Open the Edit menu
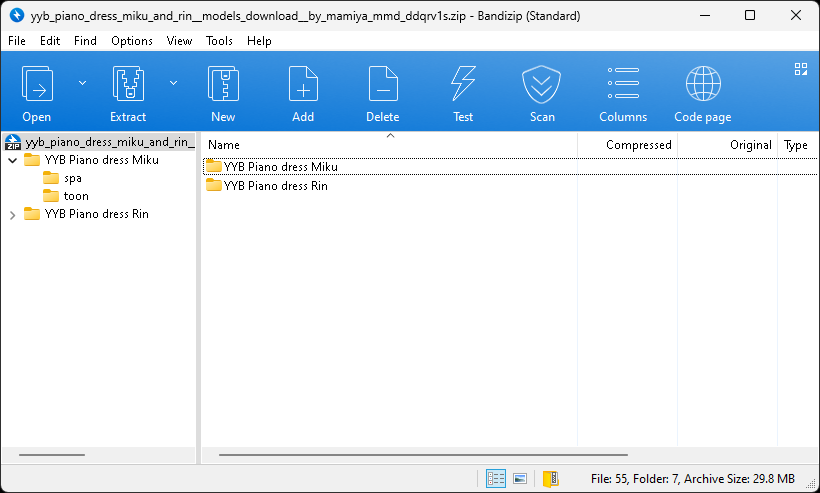Screen dimensions: 820x493 tap(50, 41)
